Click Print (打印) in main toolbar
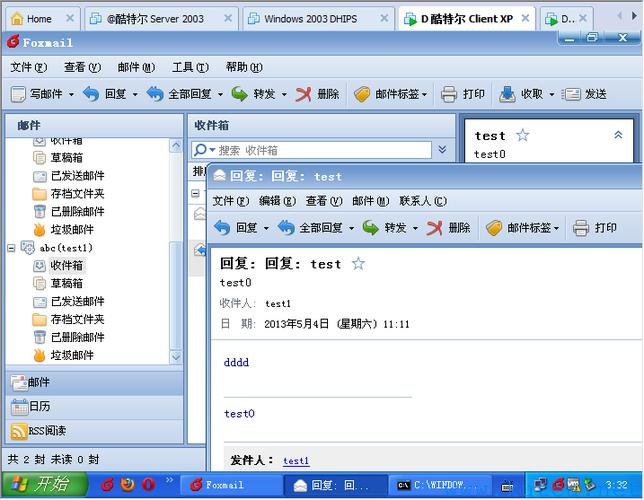The height and width of the screenshot is (500, 644). [x=463, y=94]
